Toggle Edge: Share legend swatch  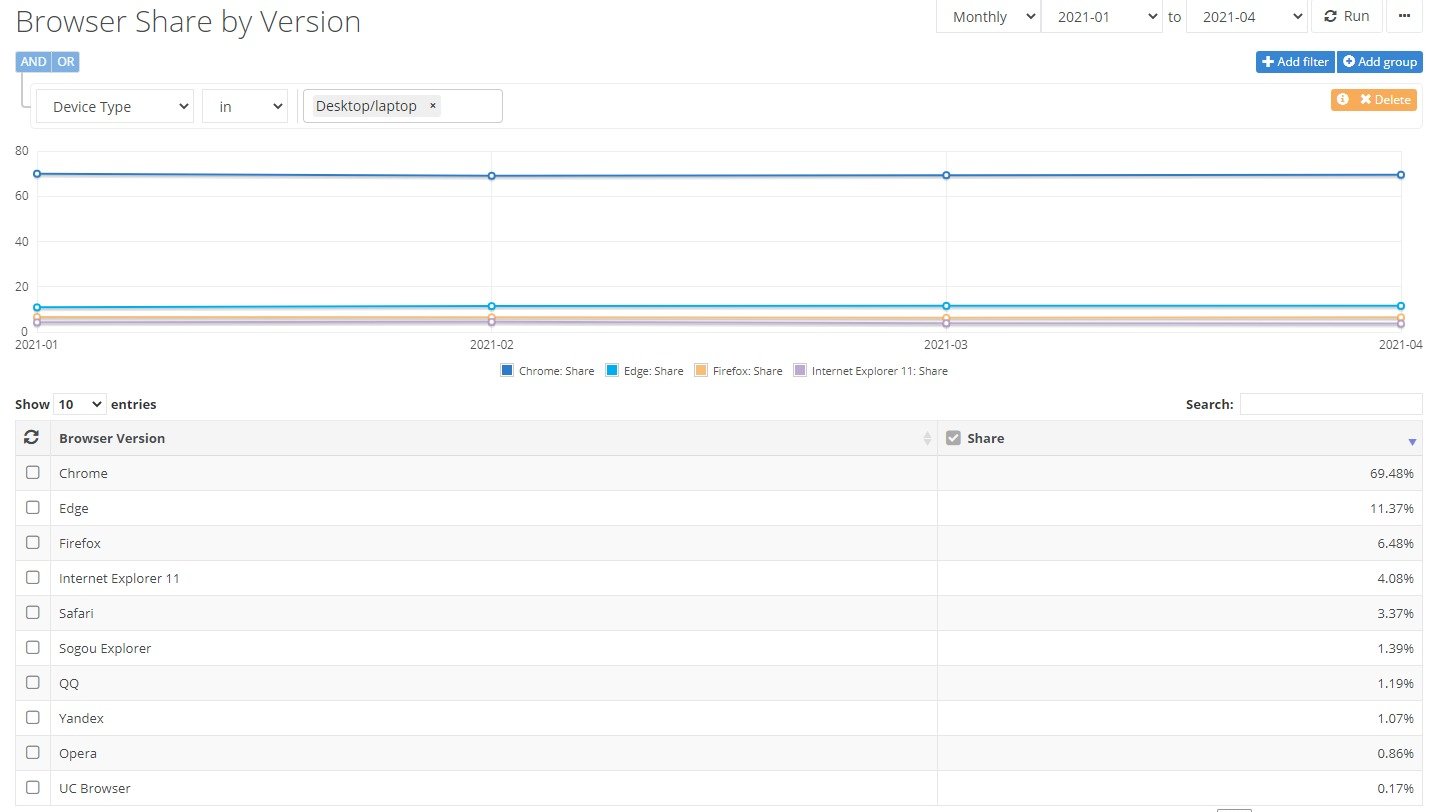pos(613,370)
